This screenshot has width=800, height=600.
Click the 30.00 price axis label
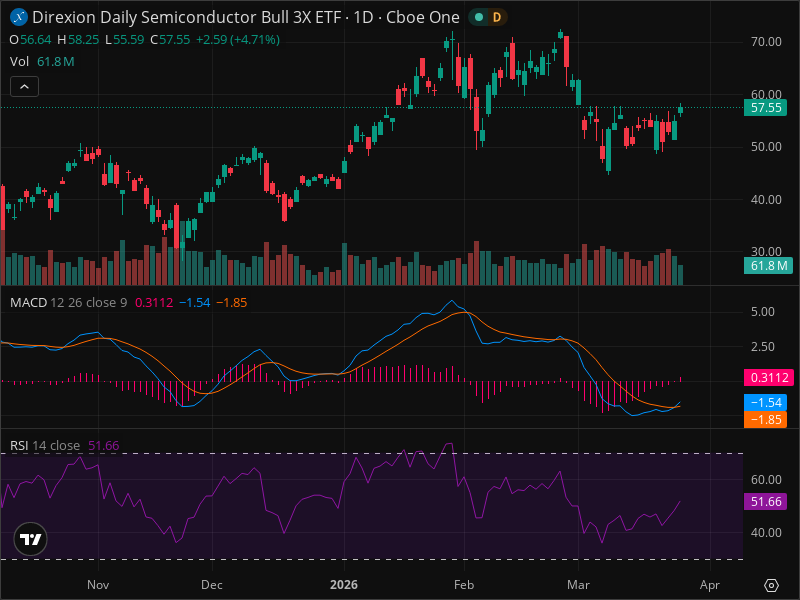point(766,252)
